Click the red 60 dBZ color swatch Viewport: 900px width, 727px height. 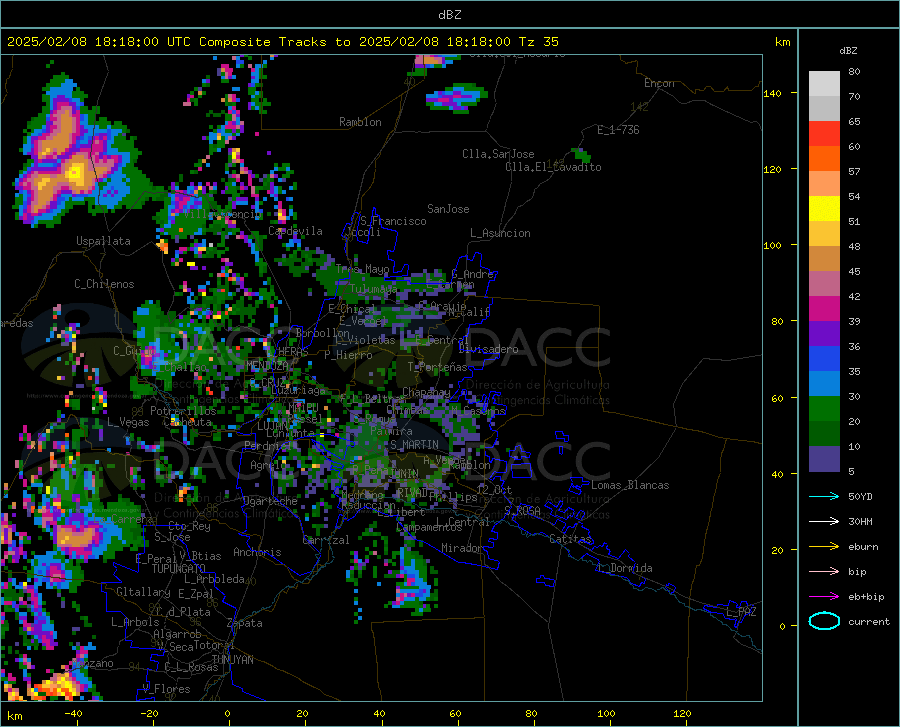(x=824, y=134)
